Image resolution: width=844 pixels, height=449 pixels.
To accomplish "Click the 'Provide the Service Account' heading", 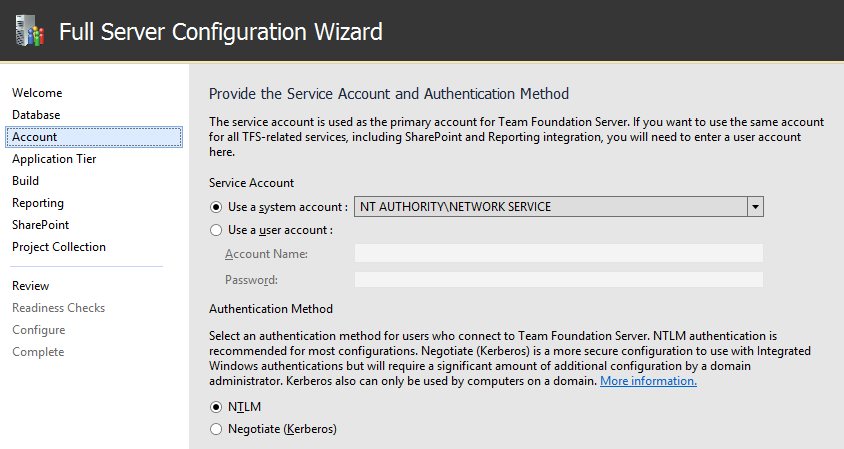I will (389, 94).
